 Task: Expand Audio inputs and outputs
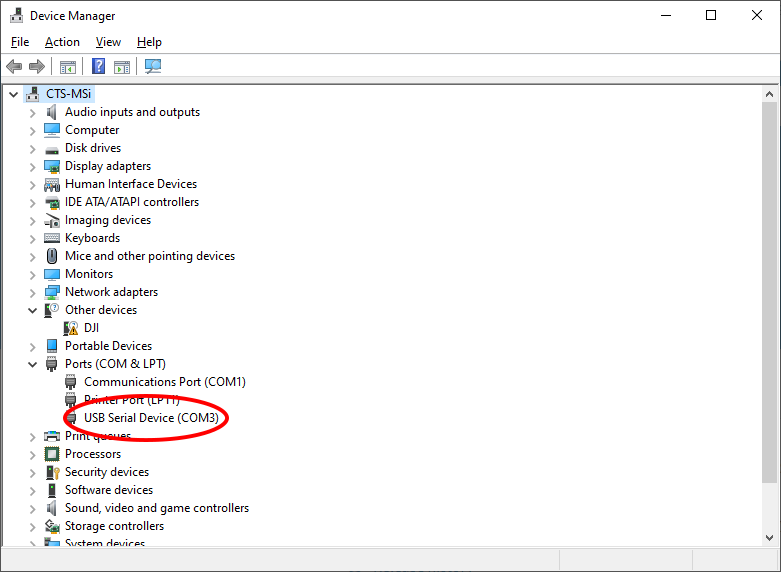pyautogui.click(x=32, y=113)
